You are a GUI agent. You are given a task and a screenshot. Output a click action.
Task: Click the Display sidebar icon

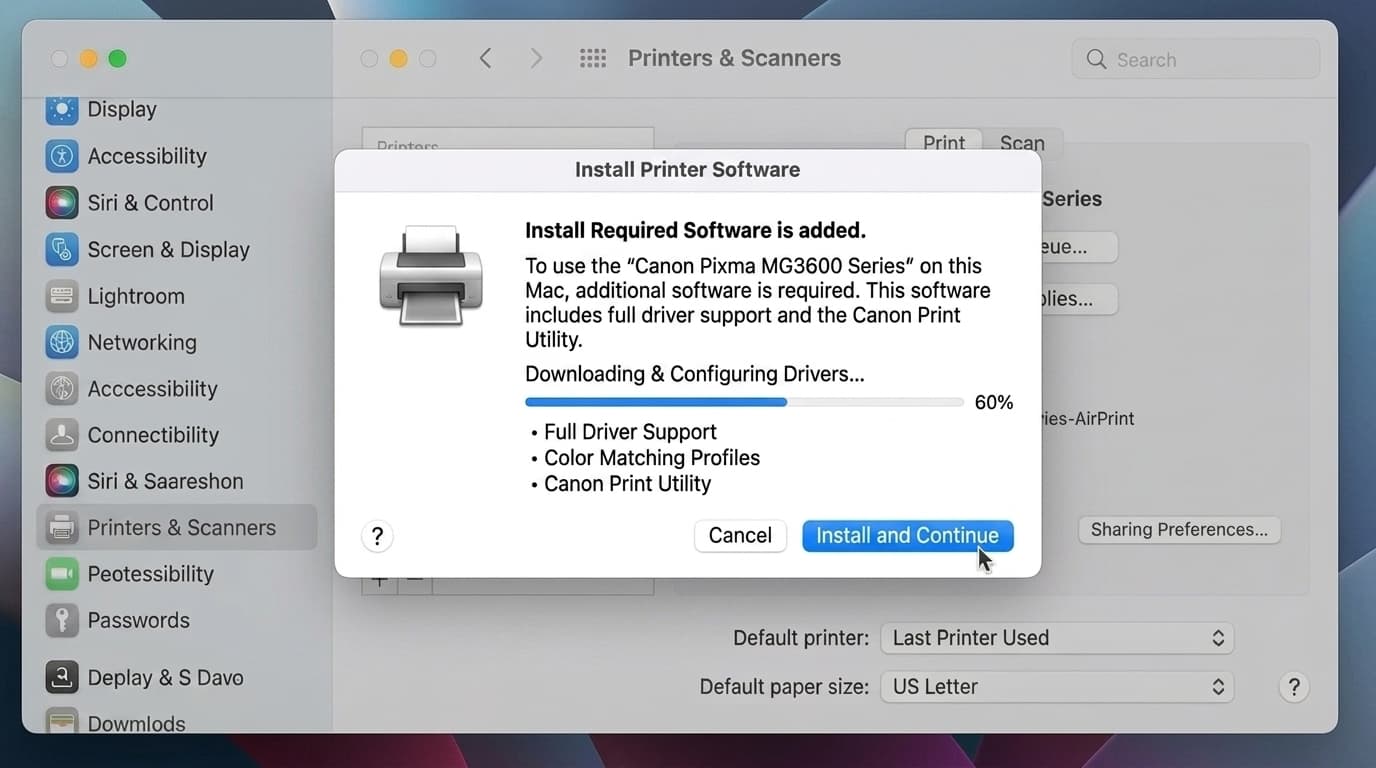coord(62,109)
